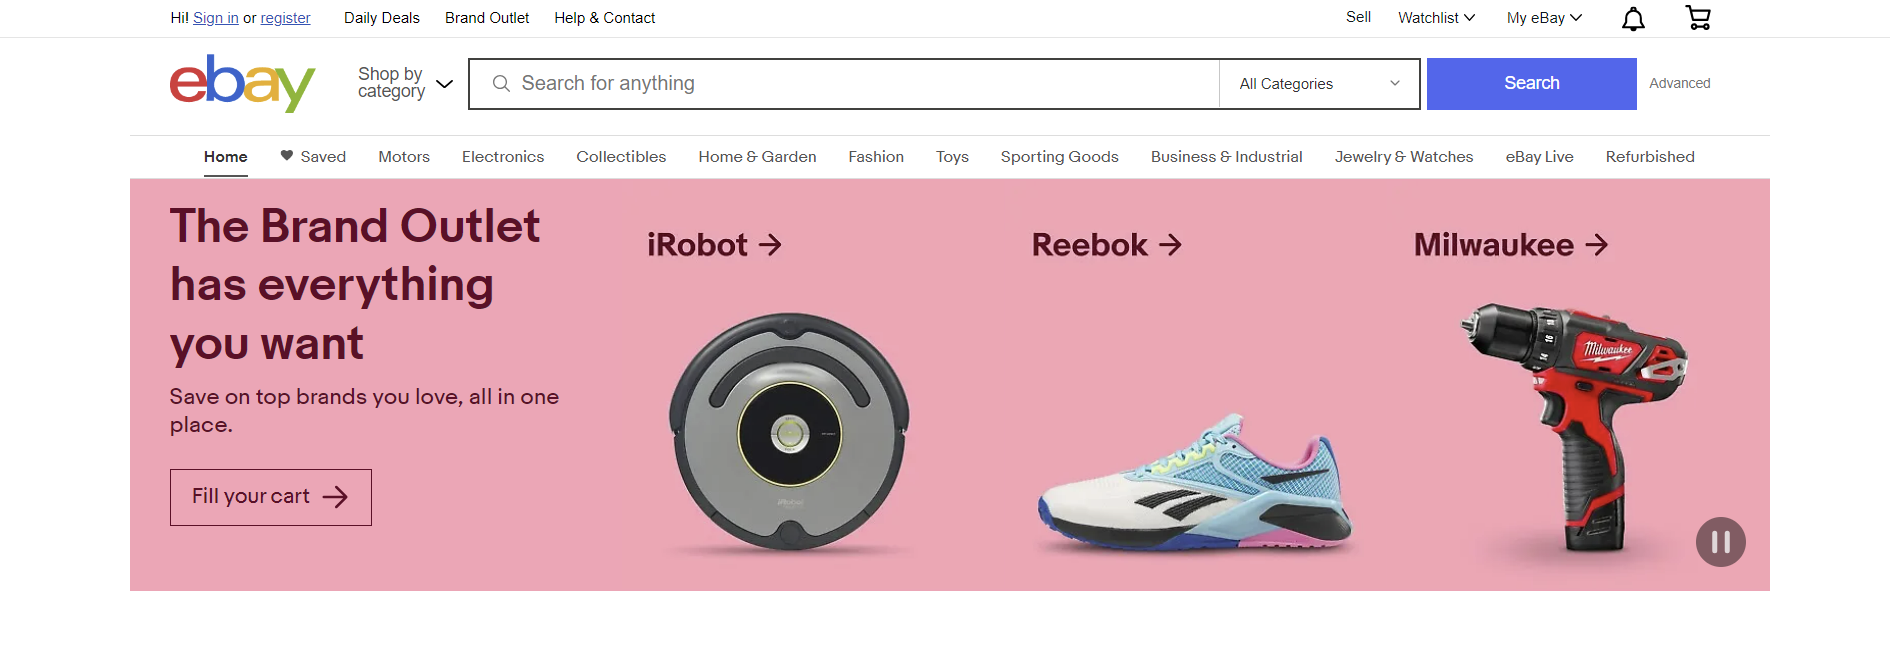
Task: Open Help & Contact link
Action: [x=605, y=18]
